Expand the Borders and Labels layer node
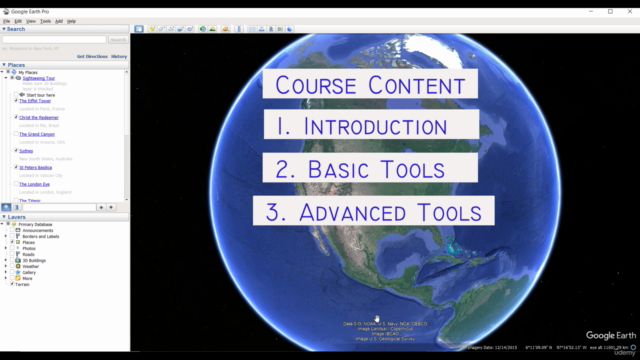Screen dimensions: 640x360 click(6, 236)
